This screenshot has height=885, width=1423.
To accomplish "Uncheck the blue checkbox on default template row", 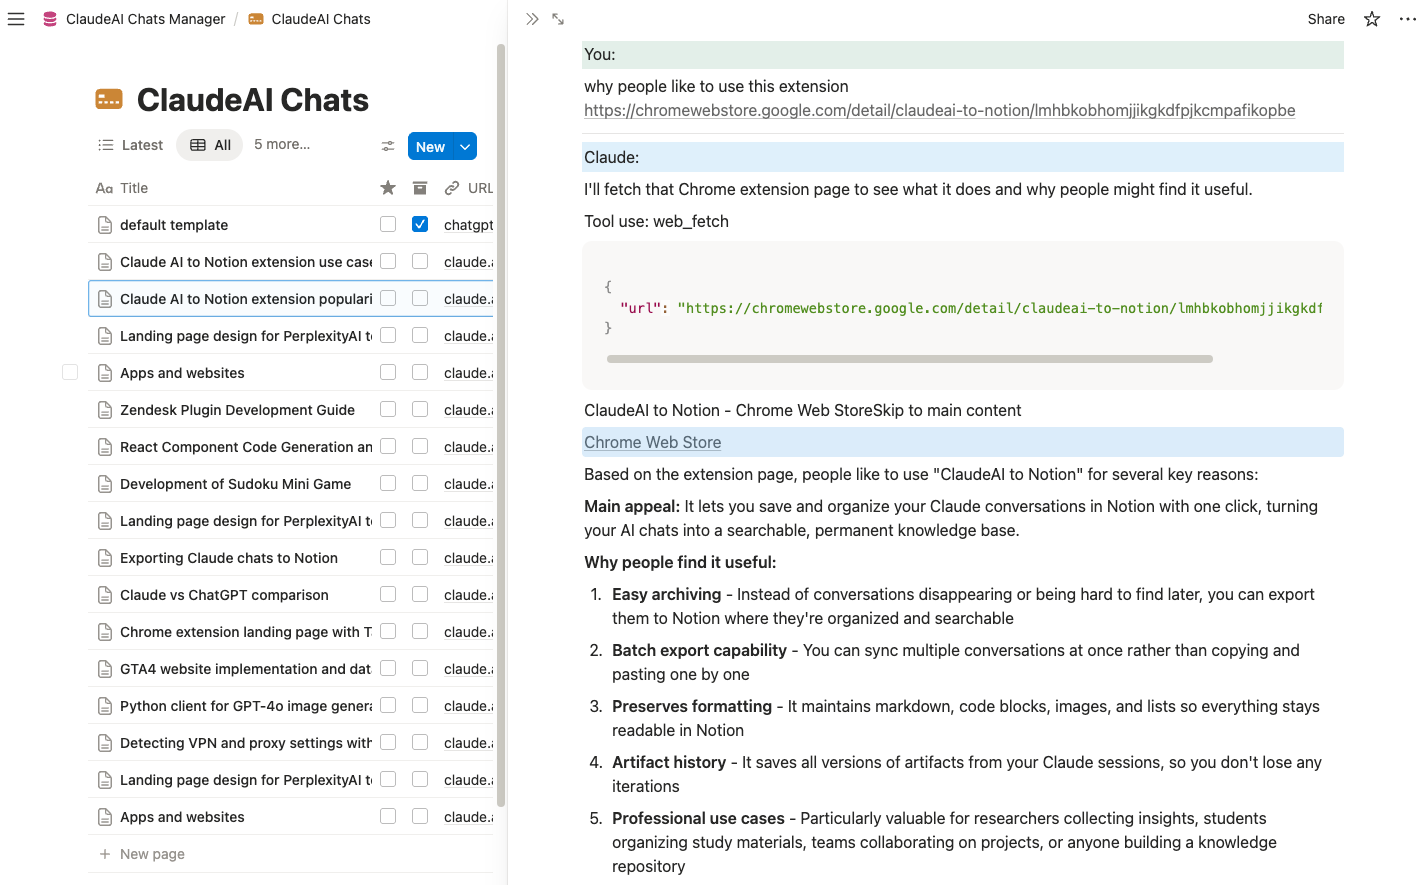I will click(x=419, y=224).
